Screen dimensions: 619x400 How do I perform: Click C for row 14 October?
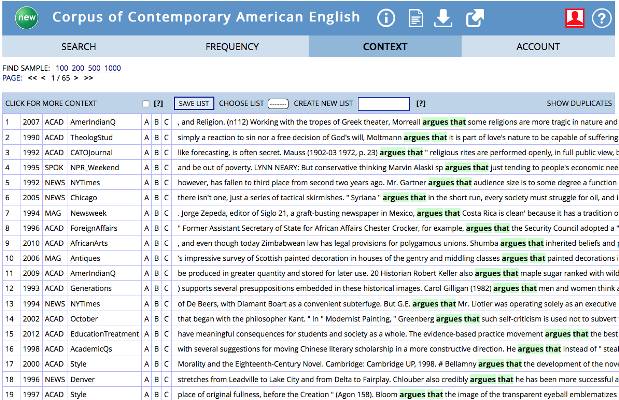166,319
